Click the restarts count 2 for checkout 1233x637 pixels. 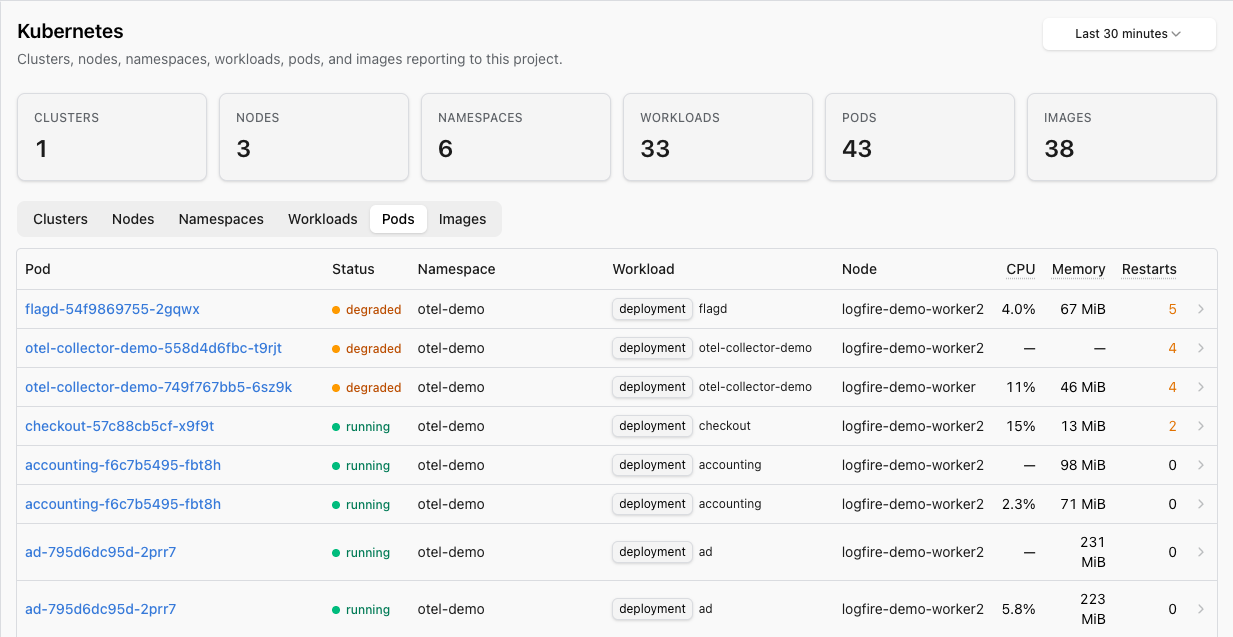click(1172, 426)
